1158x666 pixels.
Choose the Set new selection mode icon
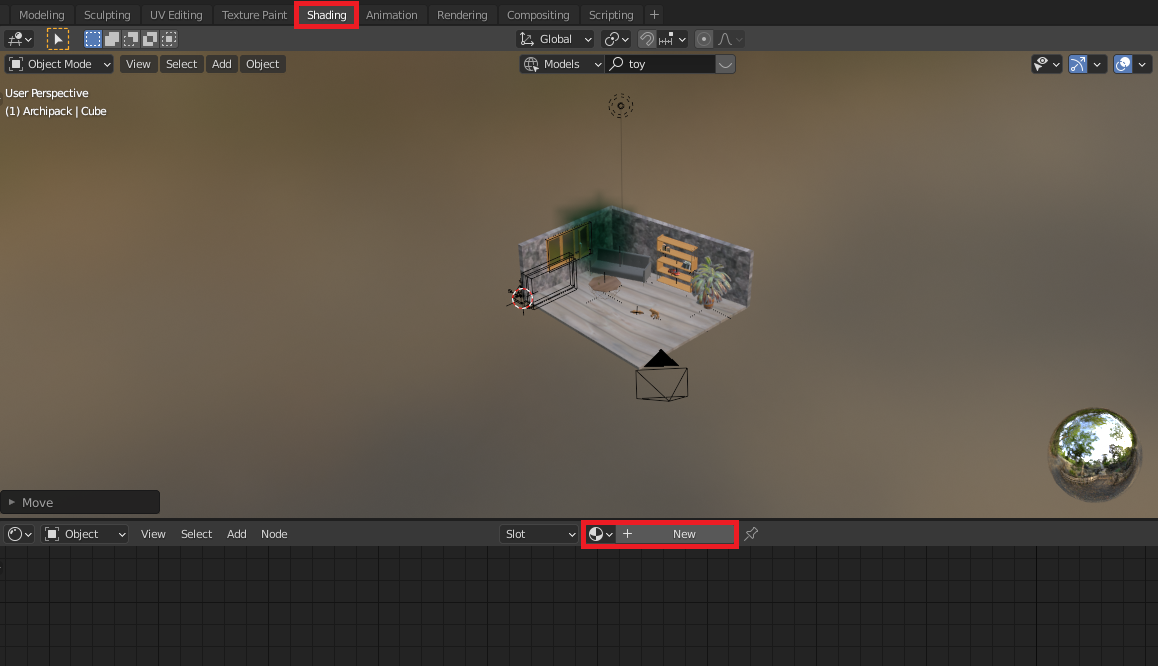93,39
